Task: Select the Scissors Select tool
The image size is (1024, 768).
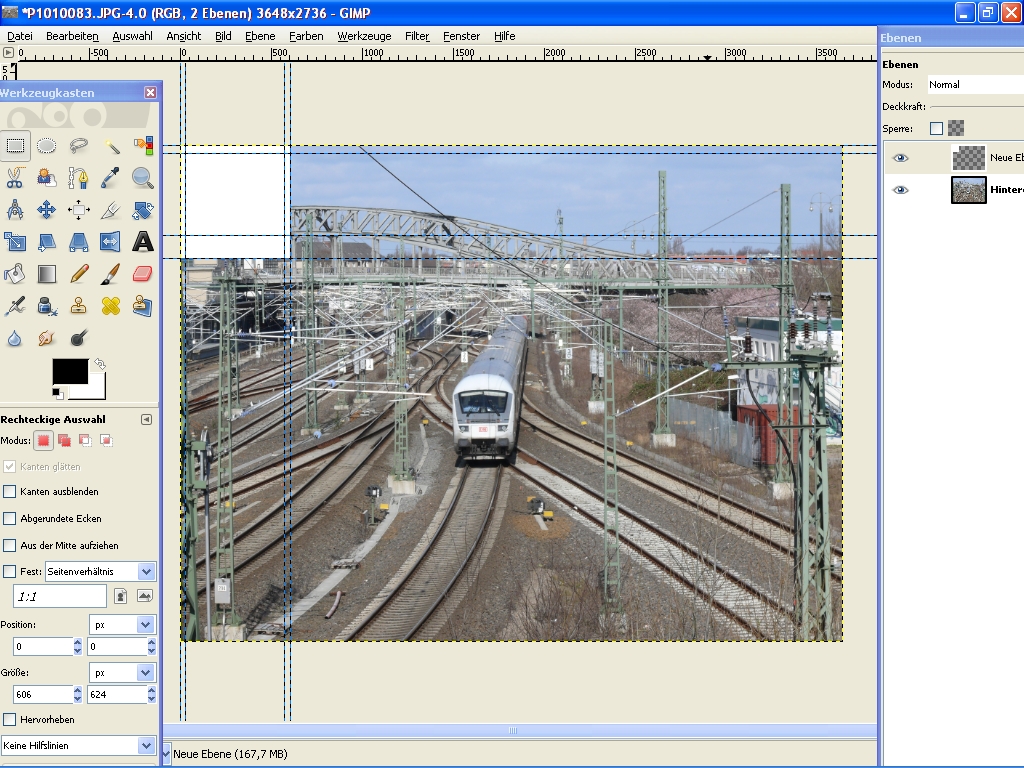Action: click(14, 178)
